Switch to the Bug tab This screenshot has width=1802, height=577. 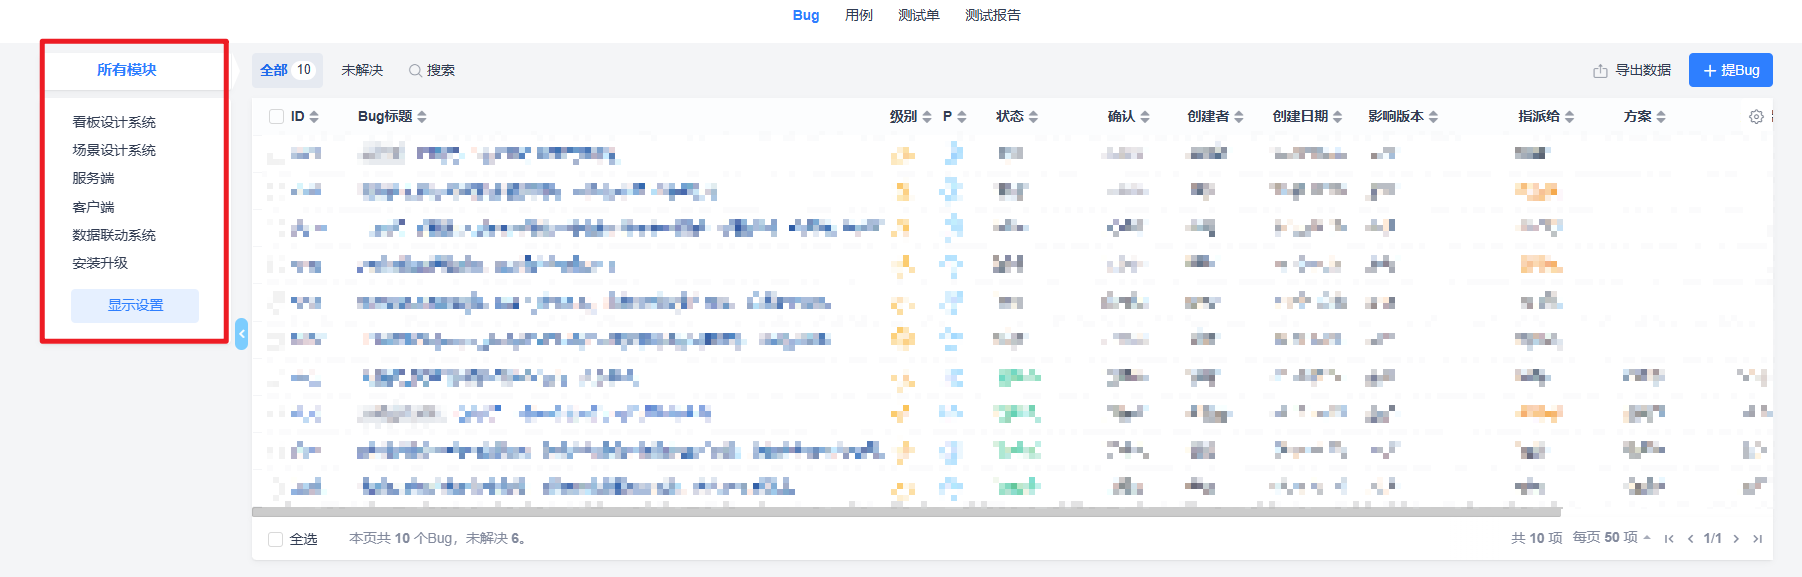click(806, 15)
